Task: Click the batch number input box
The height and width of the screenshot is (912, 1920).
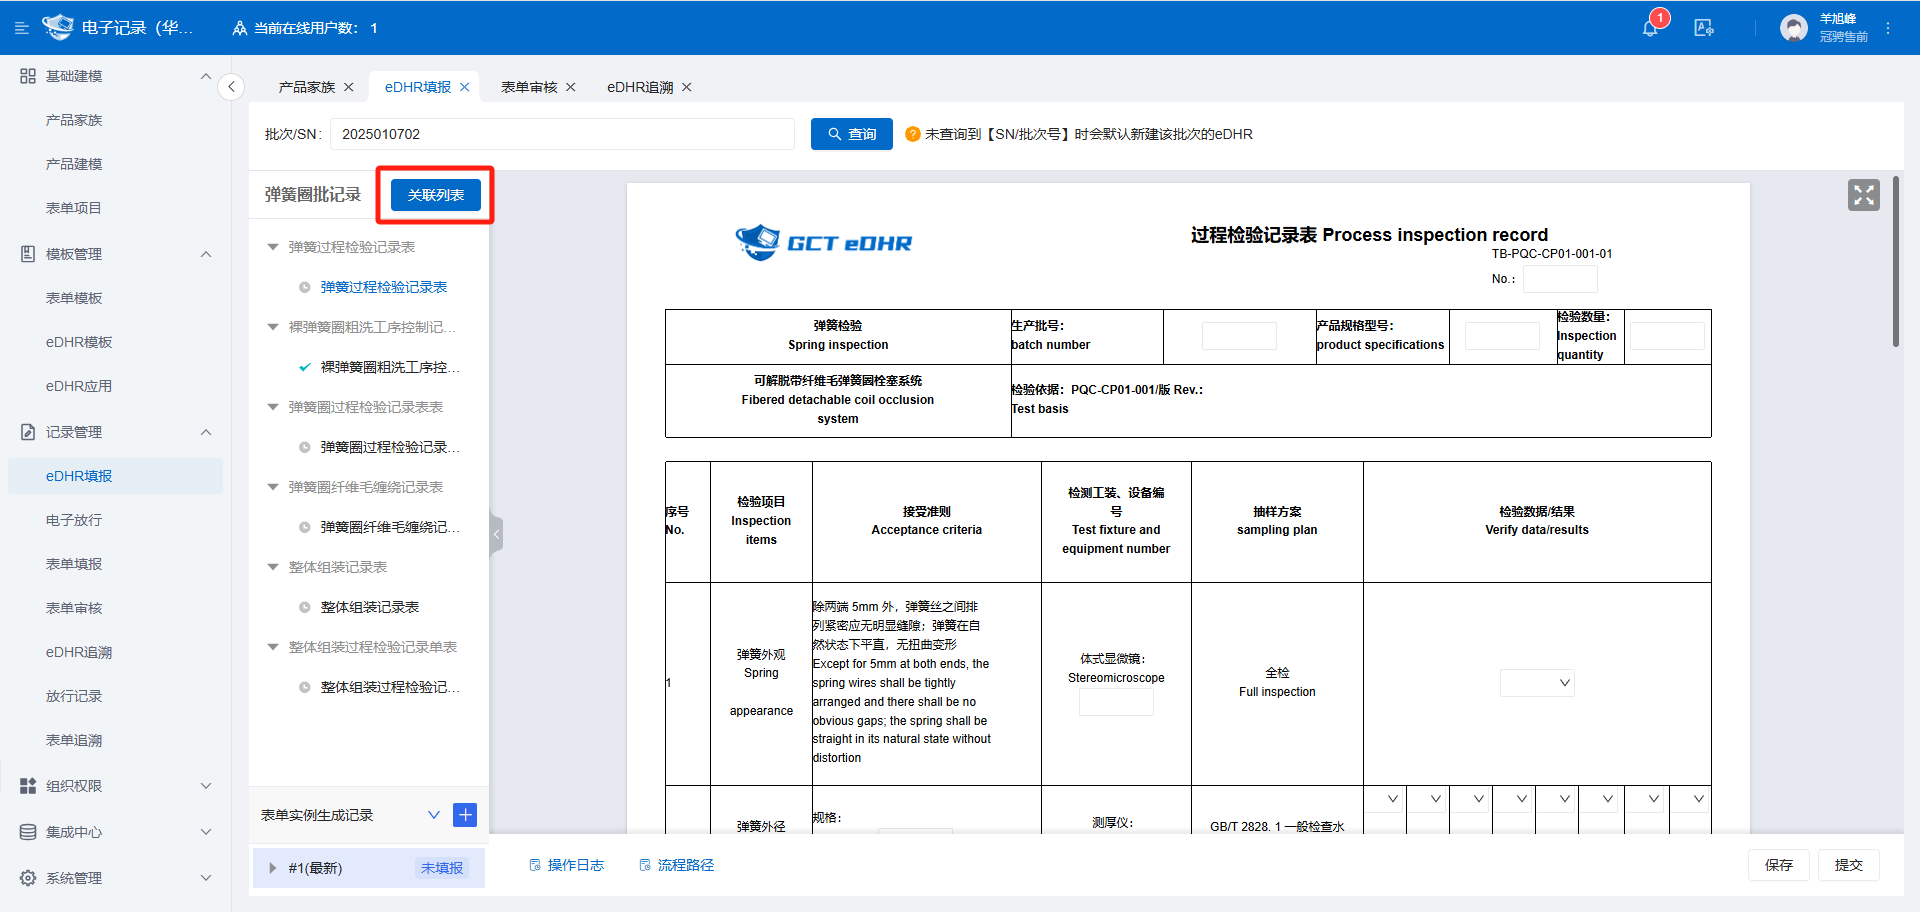Action: tap(1239, 336)
